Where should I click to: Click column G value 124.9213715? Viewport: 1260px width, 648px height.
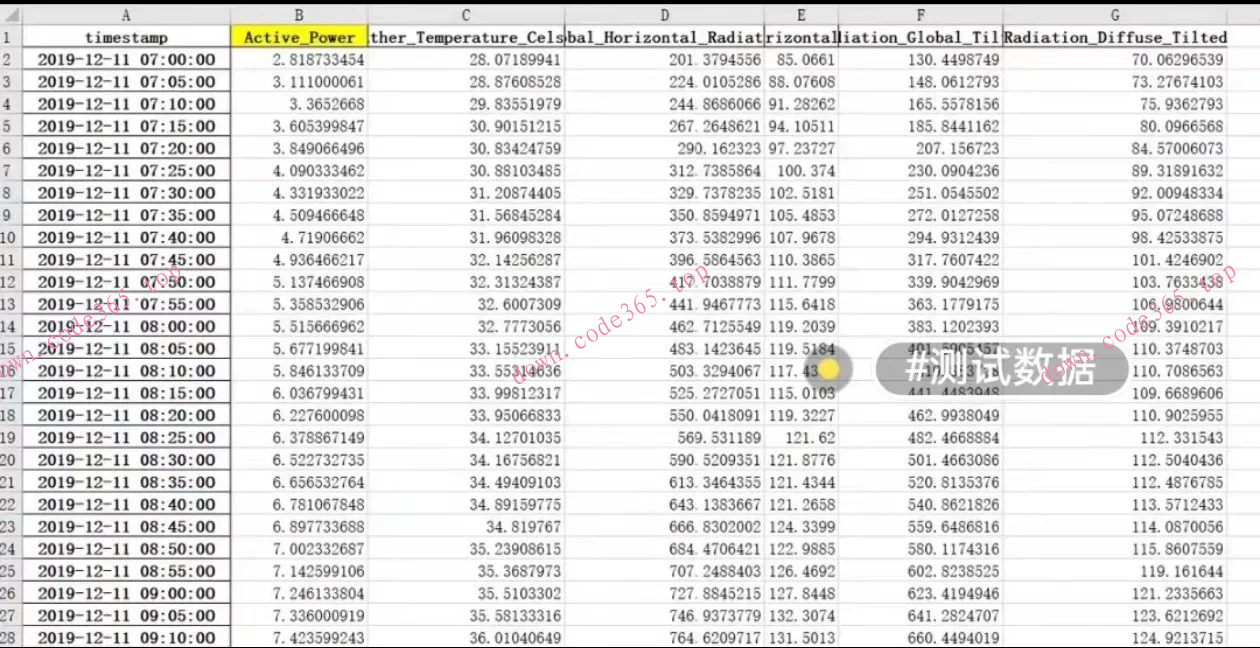click(1115, 637)
